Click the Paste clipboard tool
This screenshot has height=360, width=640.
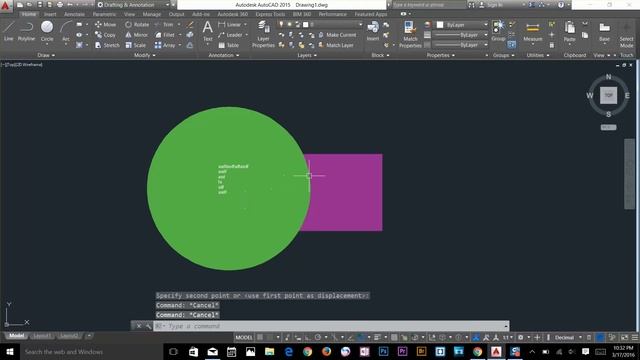tap(569, 32)
